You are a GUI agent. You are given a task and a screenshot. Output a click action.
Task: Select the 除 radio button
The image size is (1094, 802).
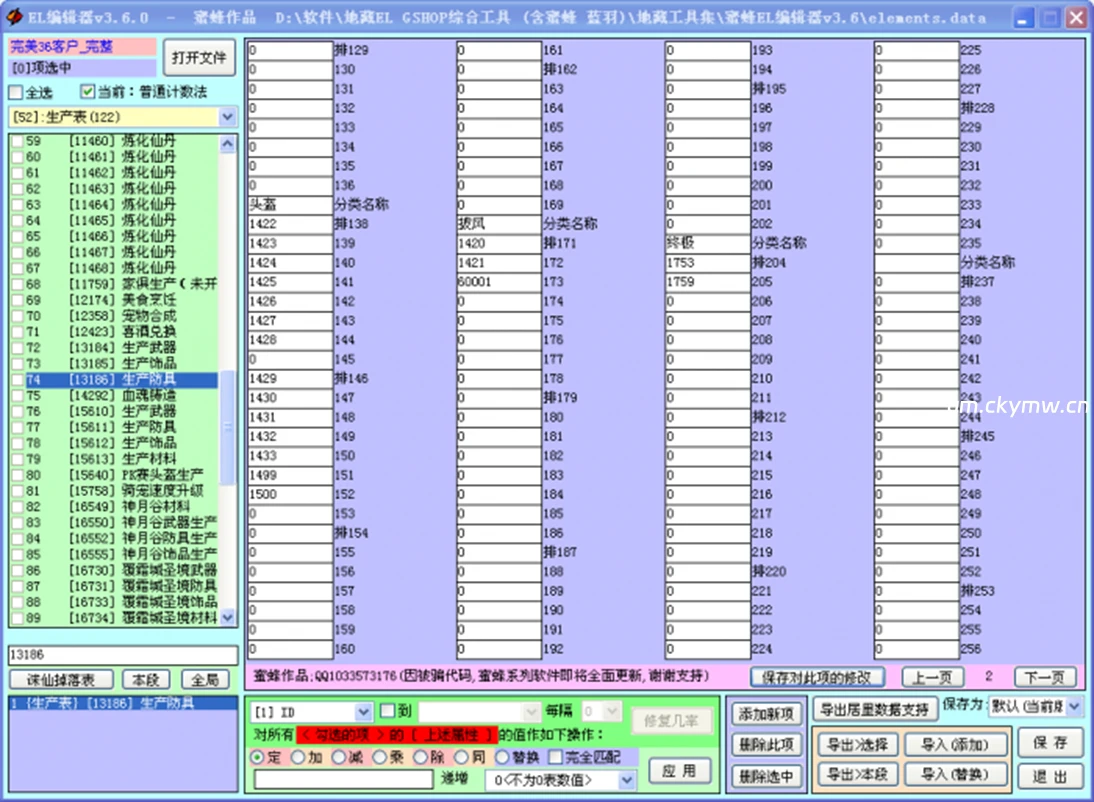click(x=421, y=757)
